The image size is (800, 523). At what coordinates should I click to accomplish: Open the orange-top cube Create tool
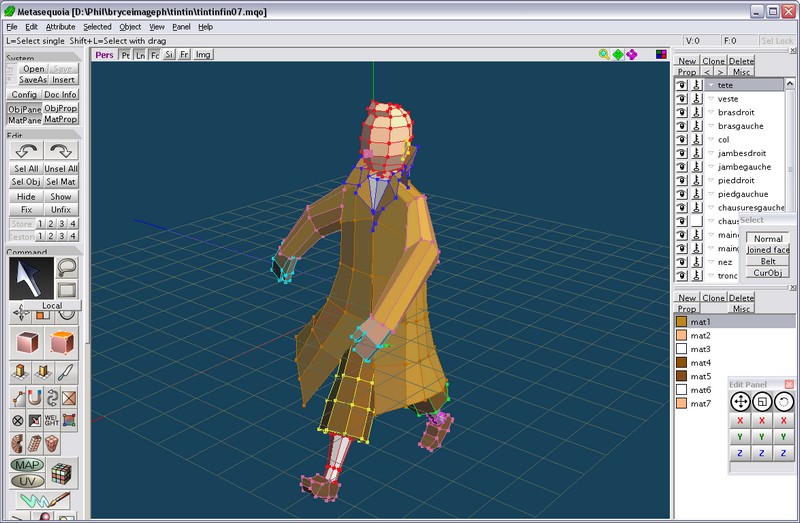coord(62,342)
